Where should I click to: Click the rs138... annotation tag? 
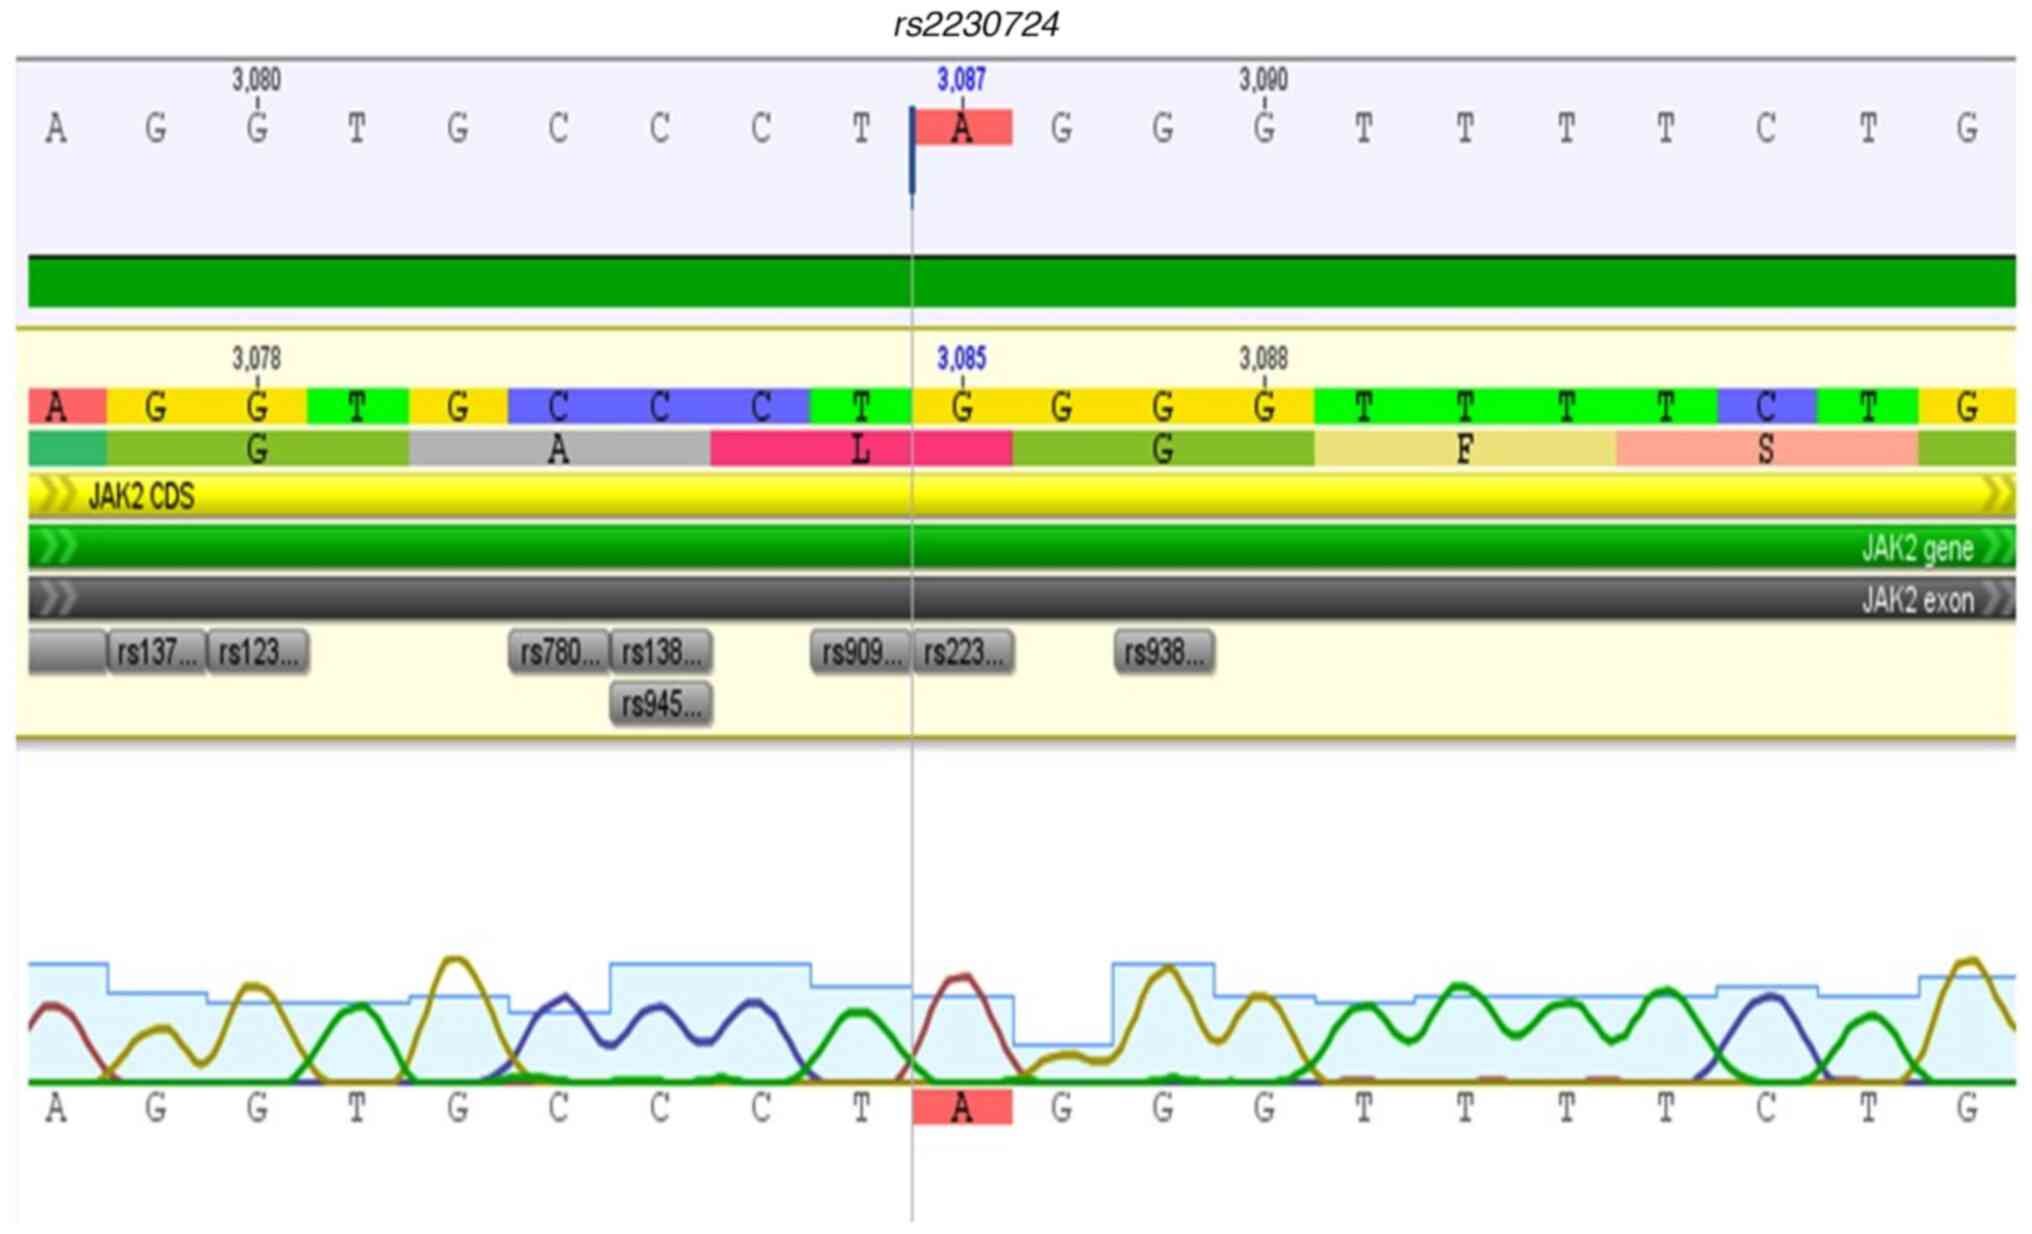point(660,652)
